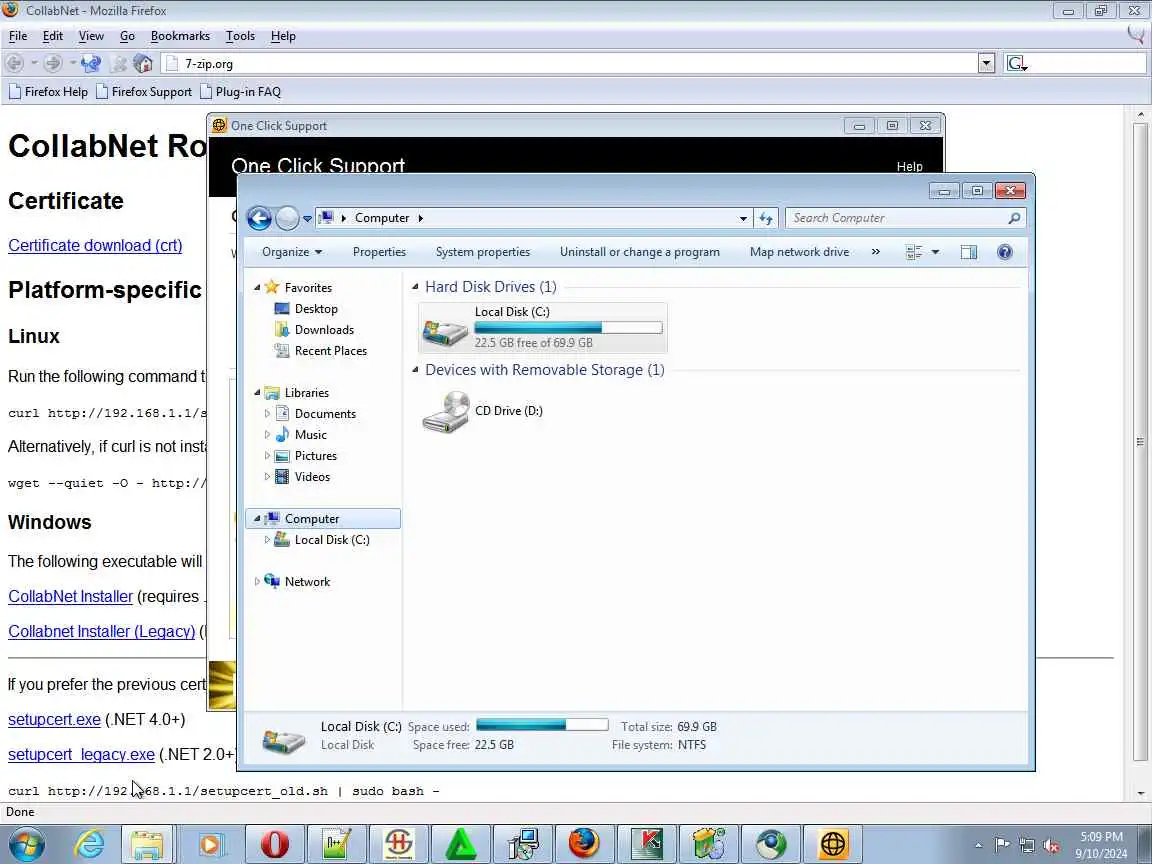Expand the Network tree node
Screen dimensions: 1152x864
point(256,582)
